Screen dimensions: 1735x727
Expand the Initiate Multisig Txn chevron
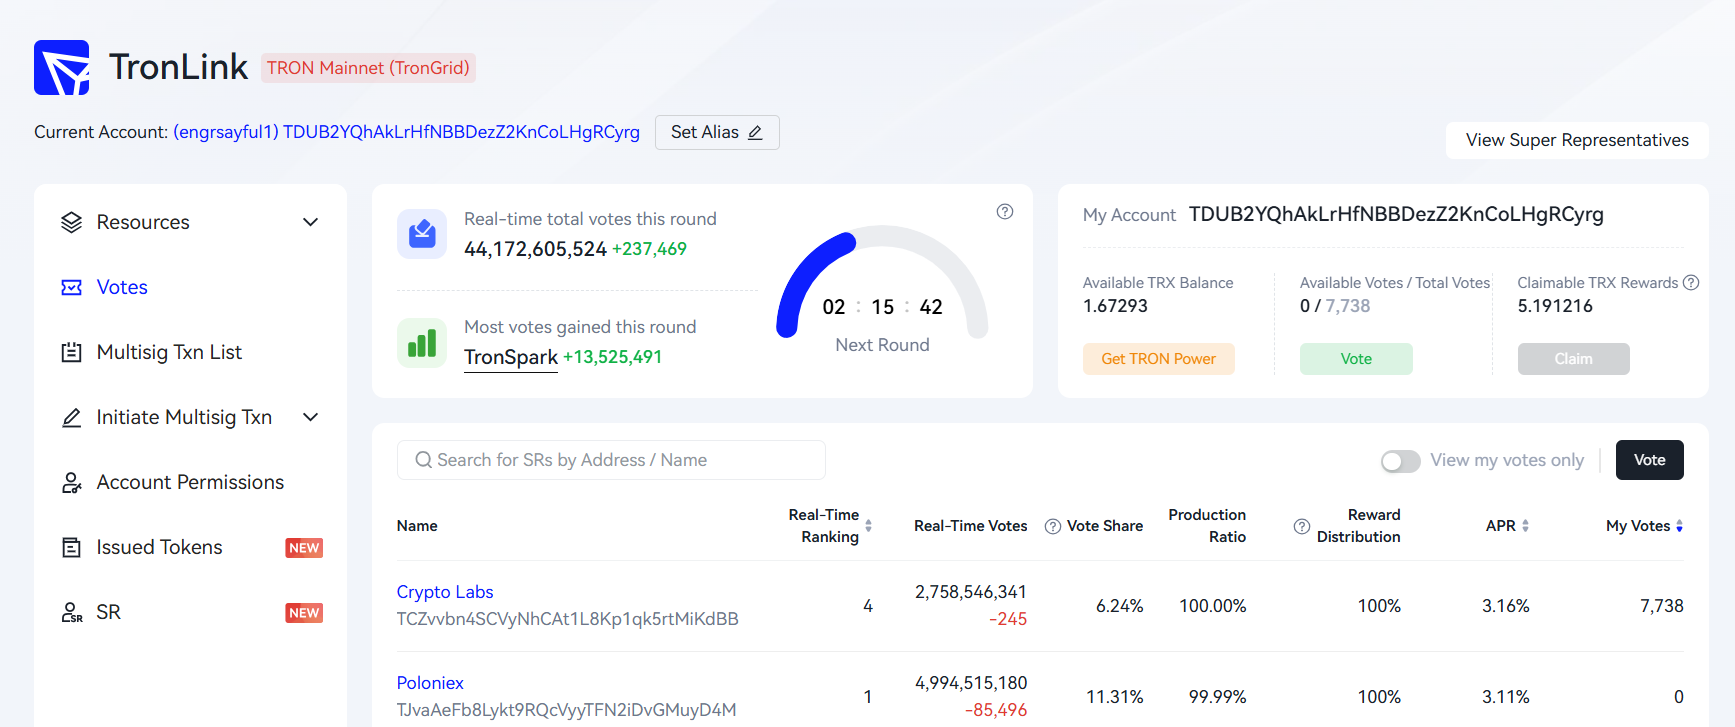(311, 417)
